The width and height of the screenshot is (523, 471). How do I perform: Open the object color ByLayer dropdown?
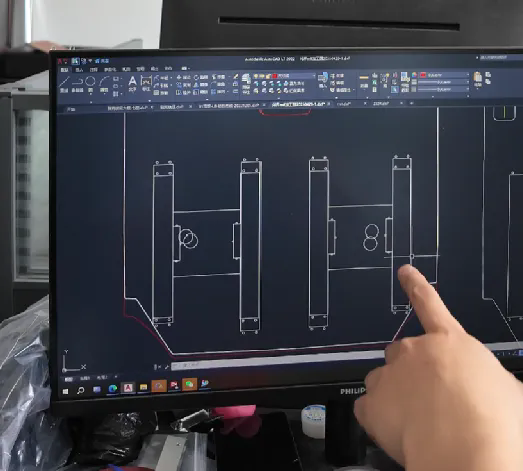coord(445,75)
